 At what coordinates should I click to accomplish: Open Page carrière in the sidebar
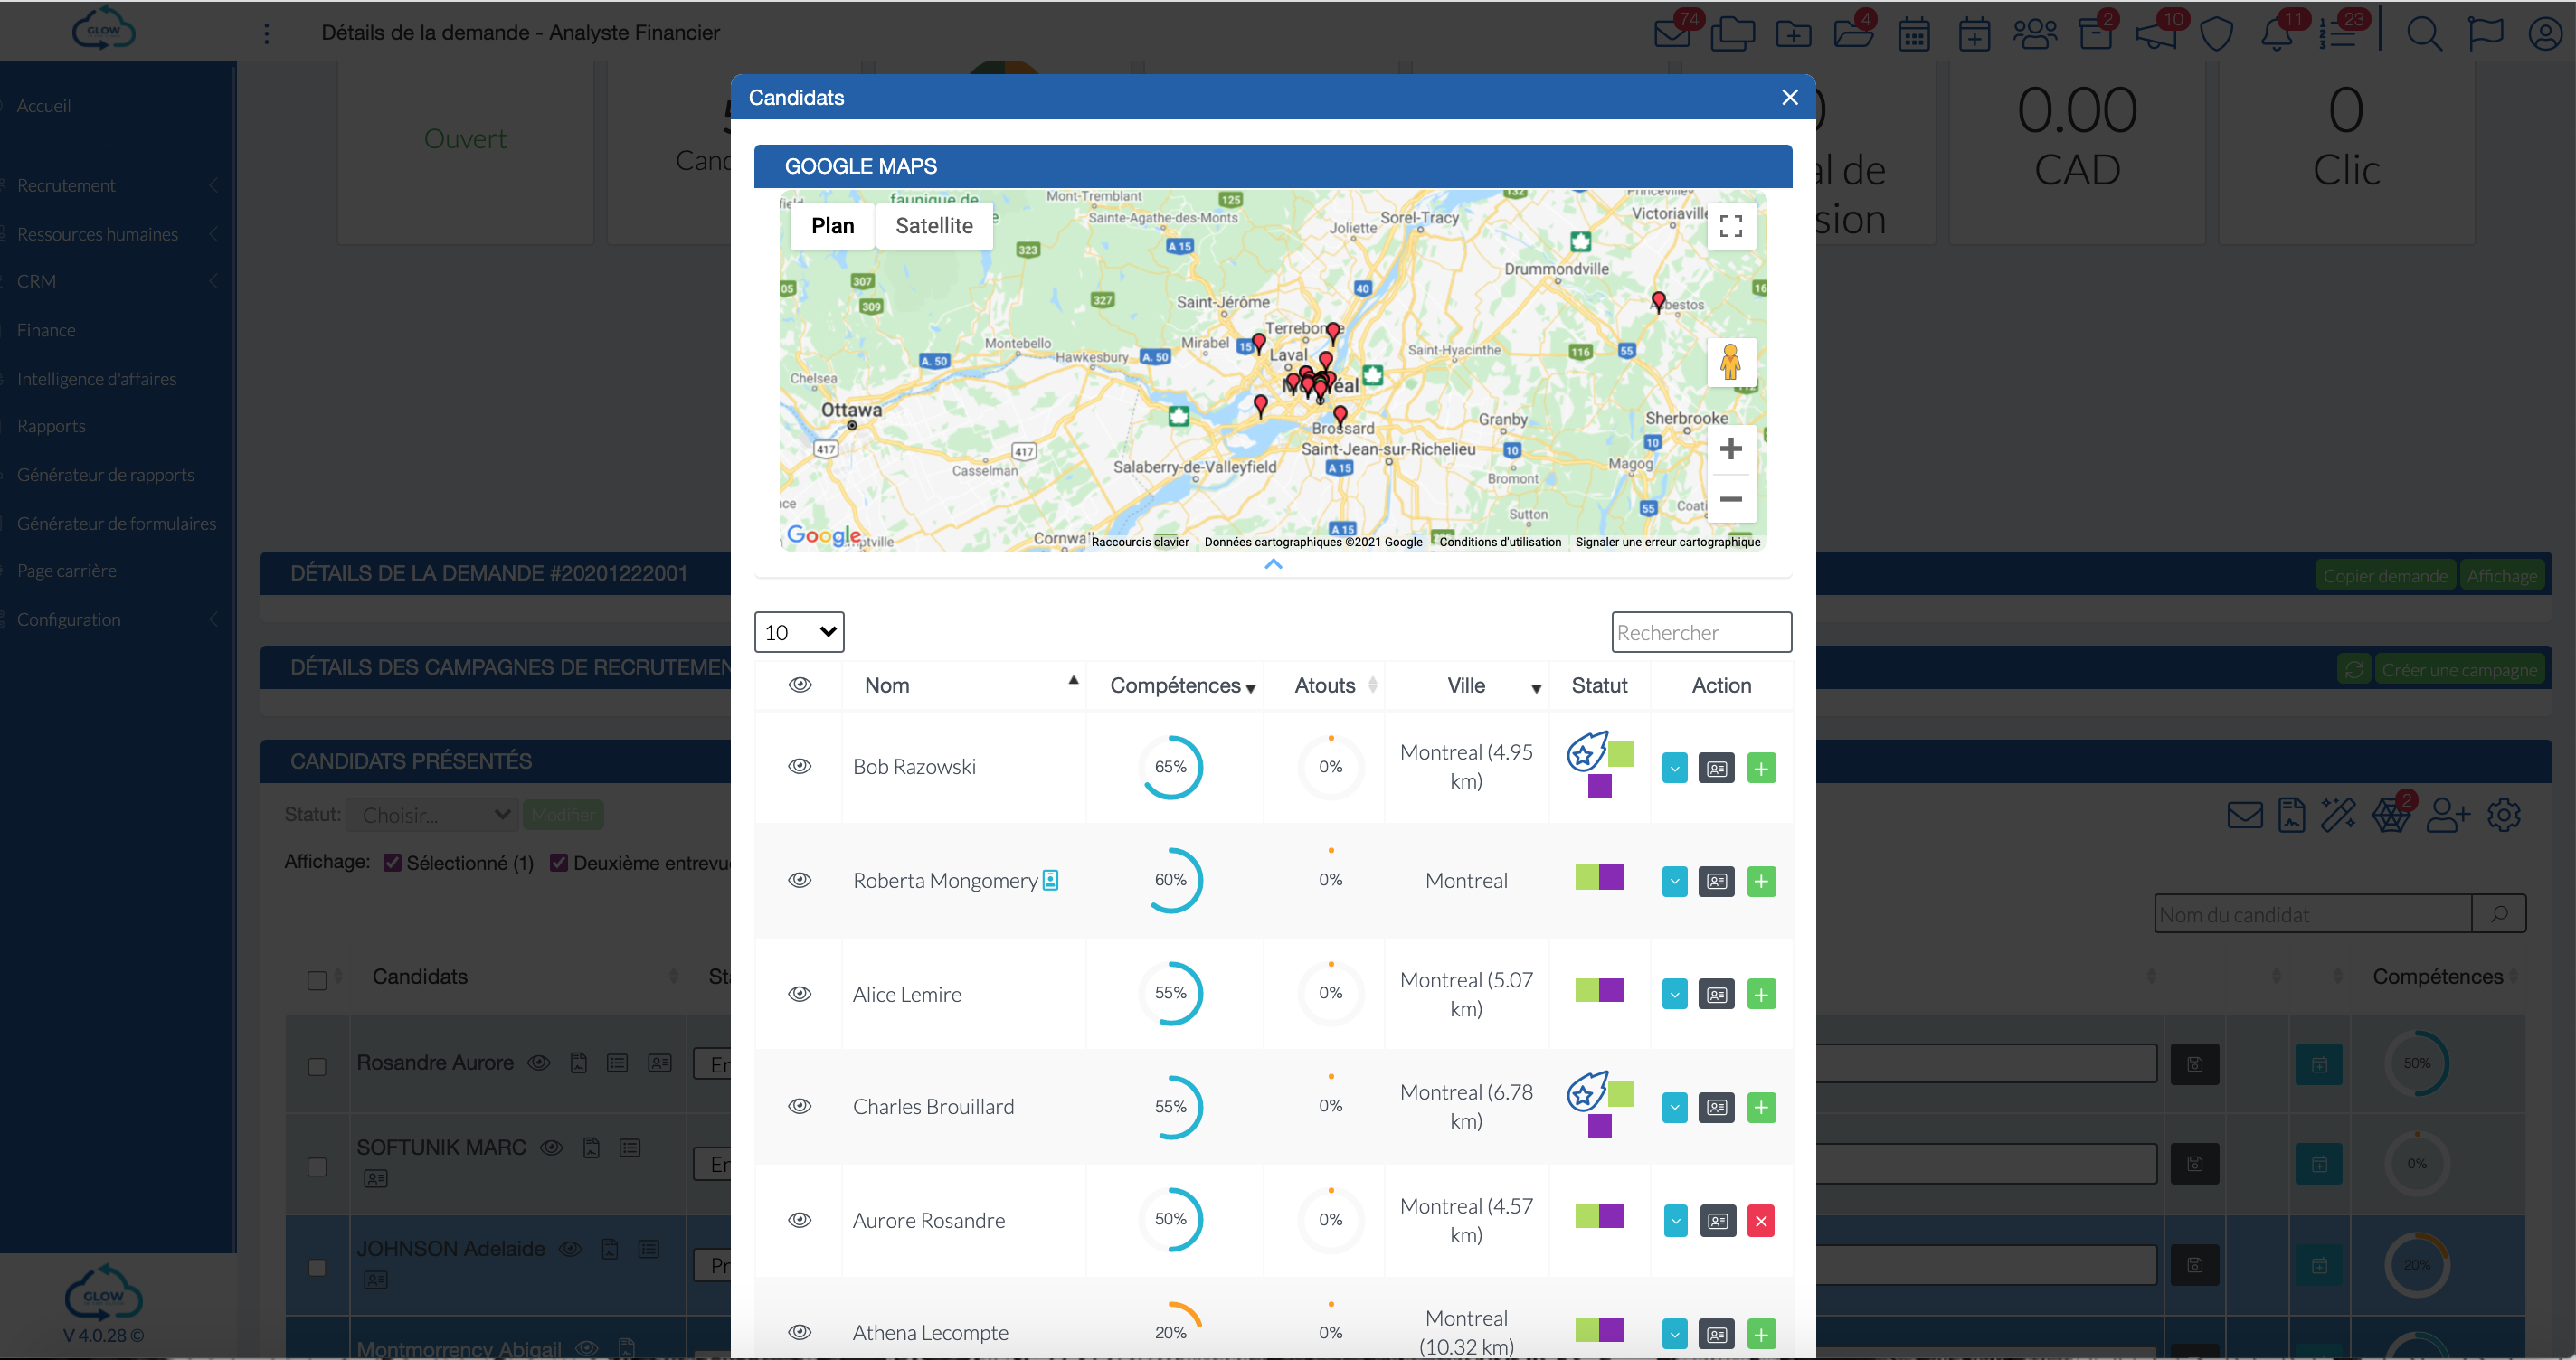tap(66, 571)
